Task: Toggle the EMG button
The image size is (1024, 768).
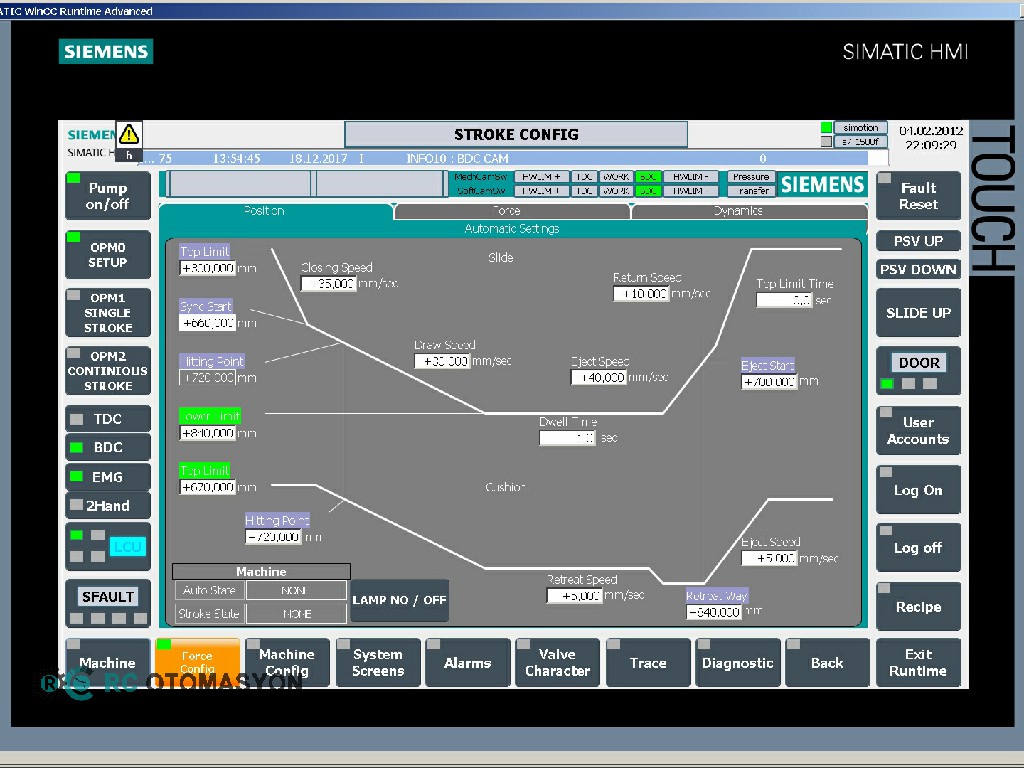Action: tap(108, 477)
